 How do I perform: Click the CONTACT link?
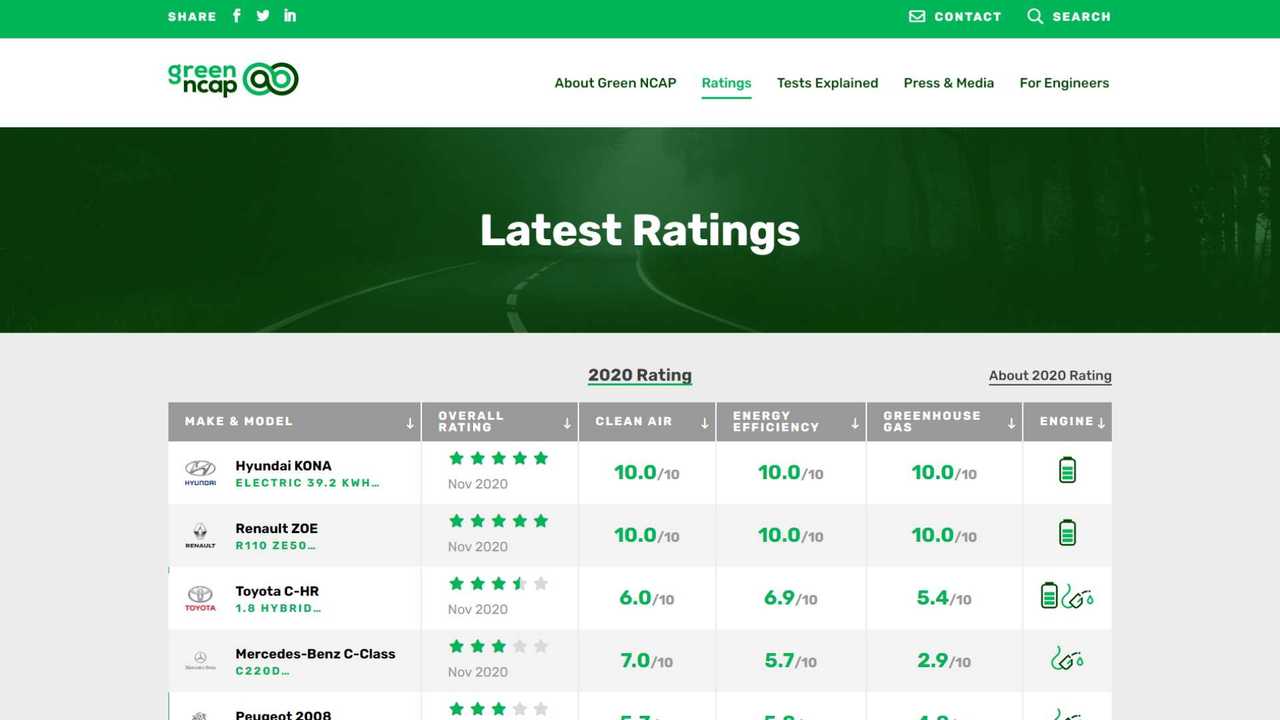968,17
